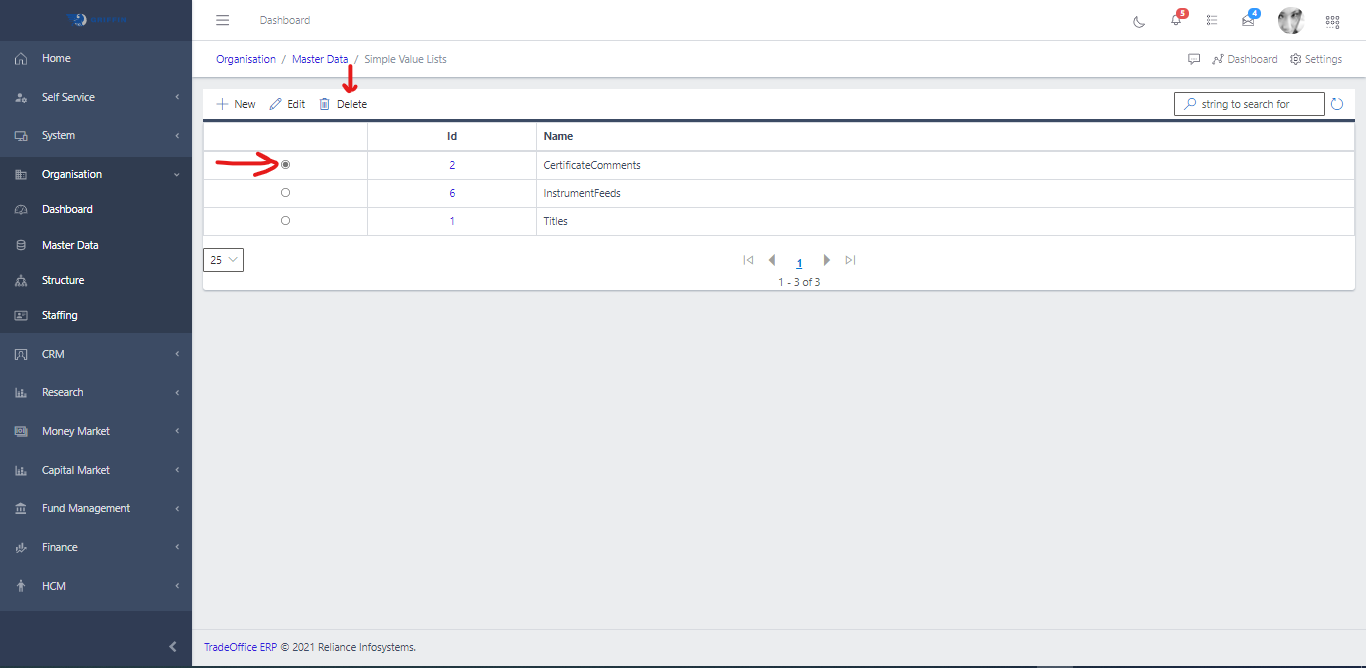Click the Organisation breadcrumb link

tap(246, 59)
